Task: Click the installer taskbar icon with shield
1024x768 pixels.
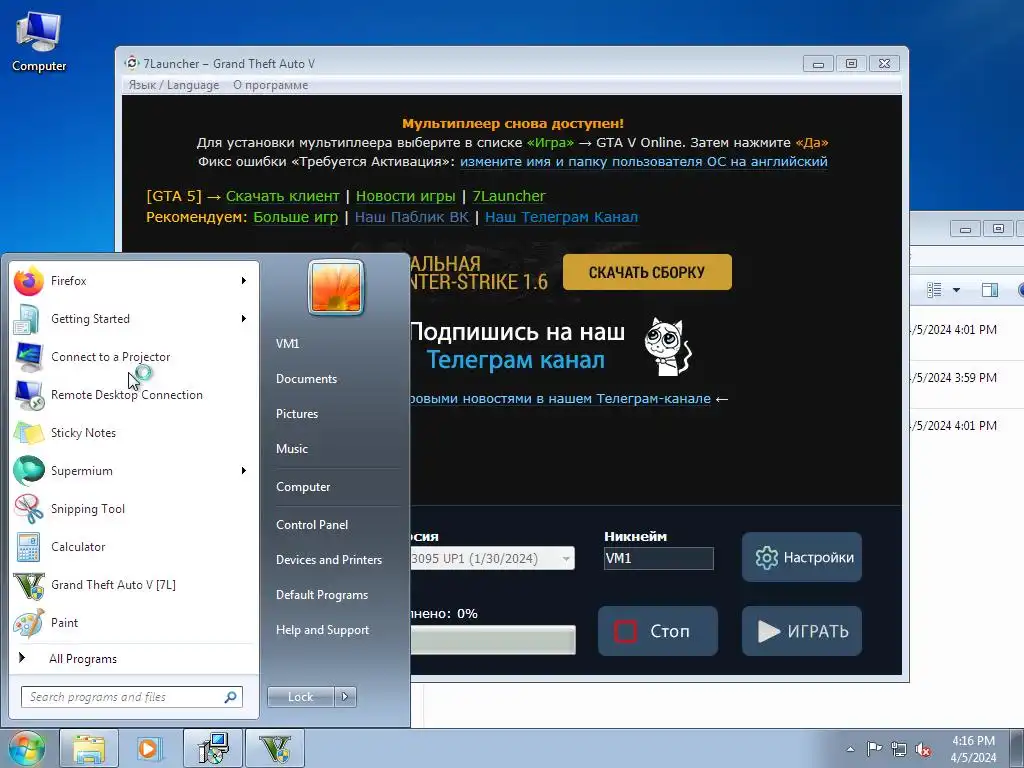Action: [x=213, y=748]
